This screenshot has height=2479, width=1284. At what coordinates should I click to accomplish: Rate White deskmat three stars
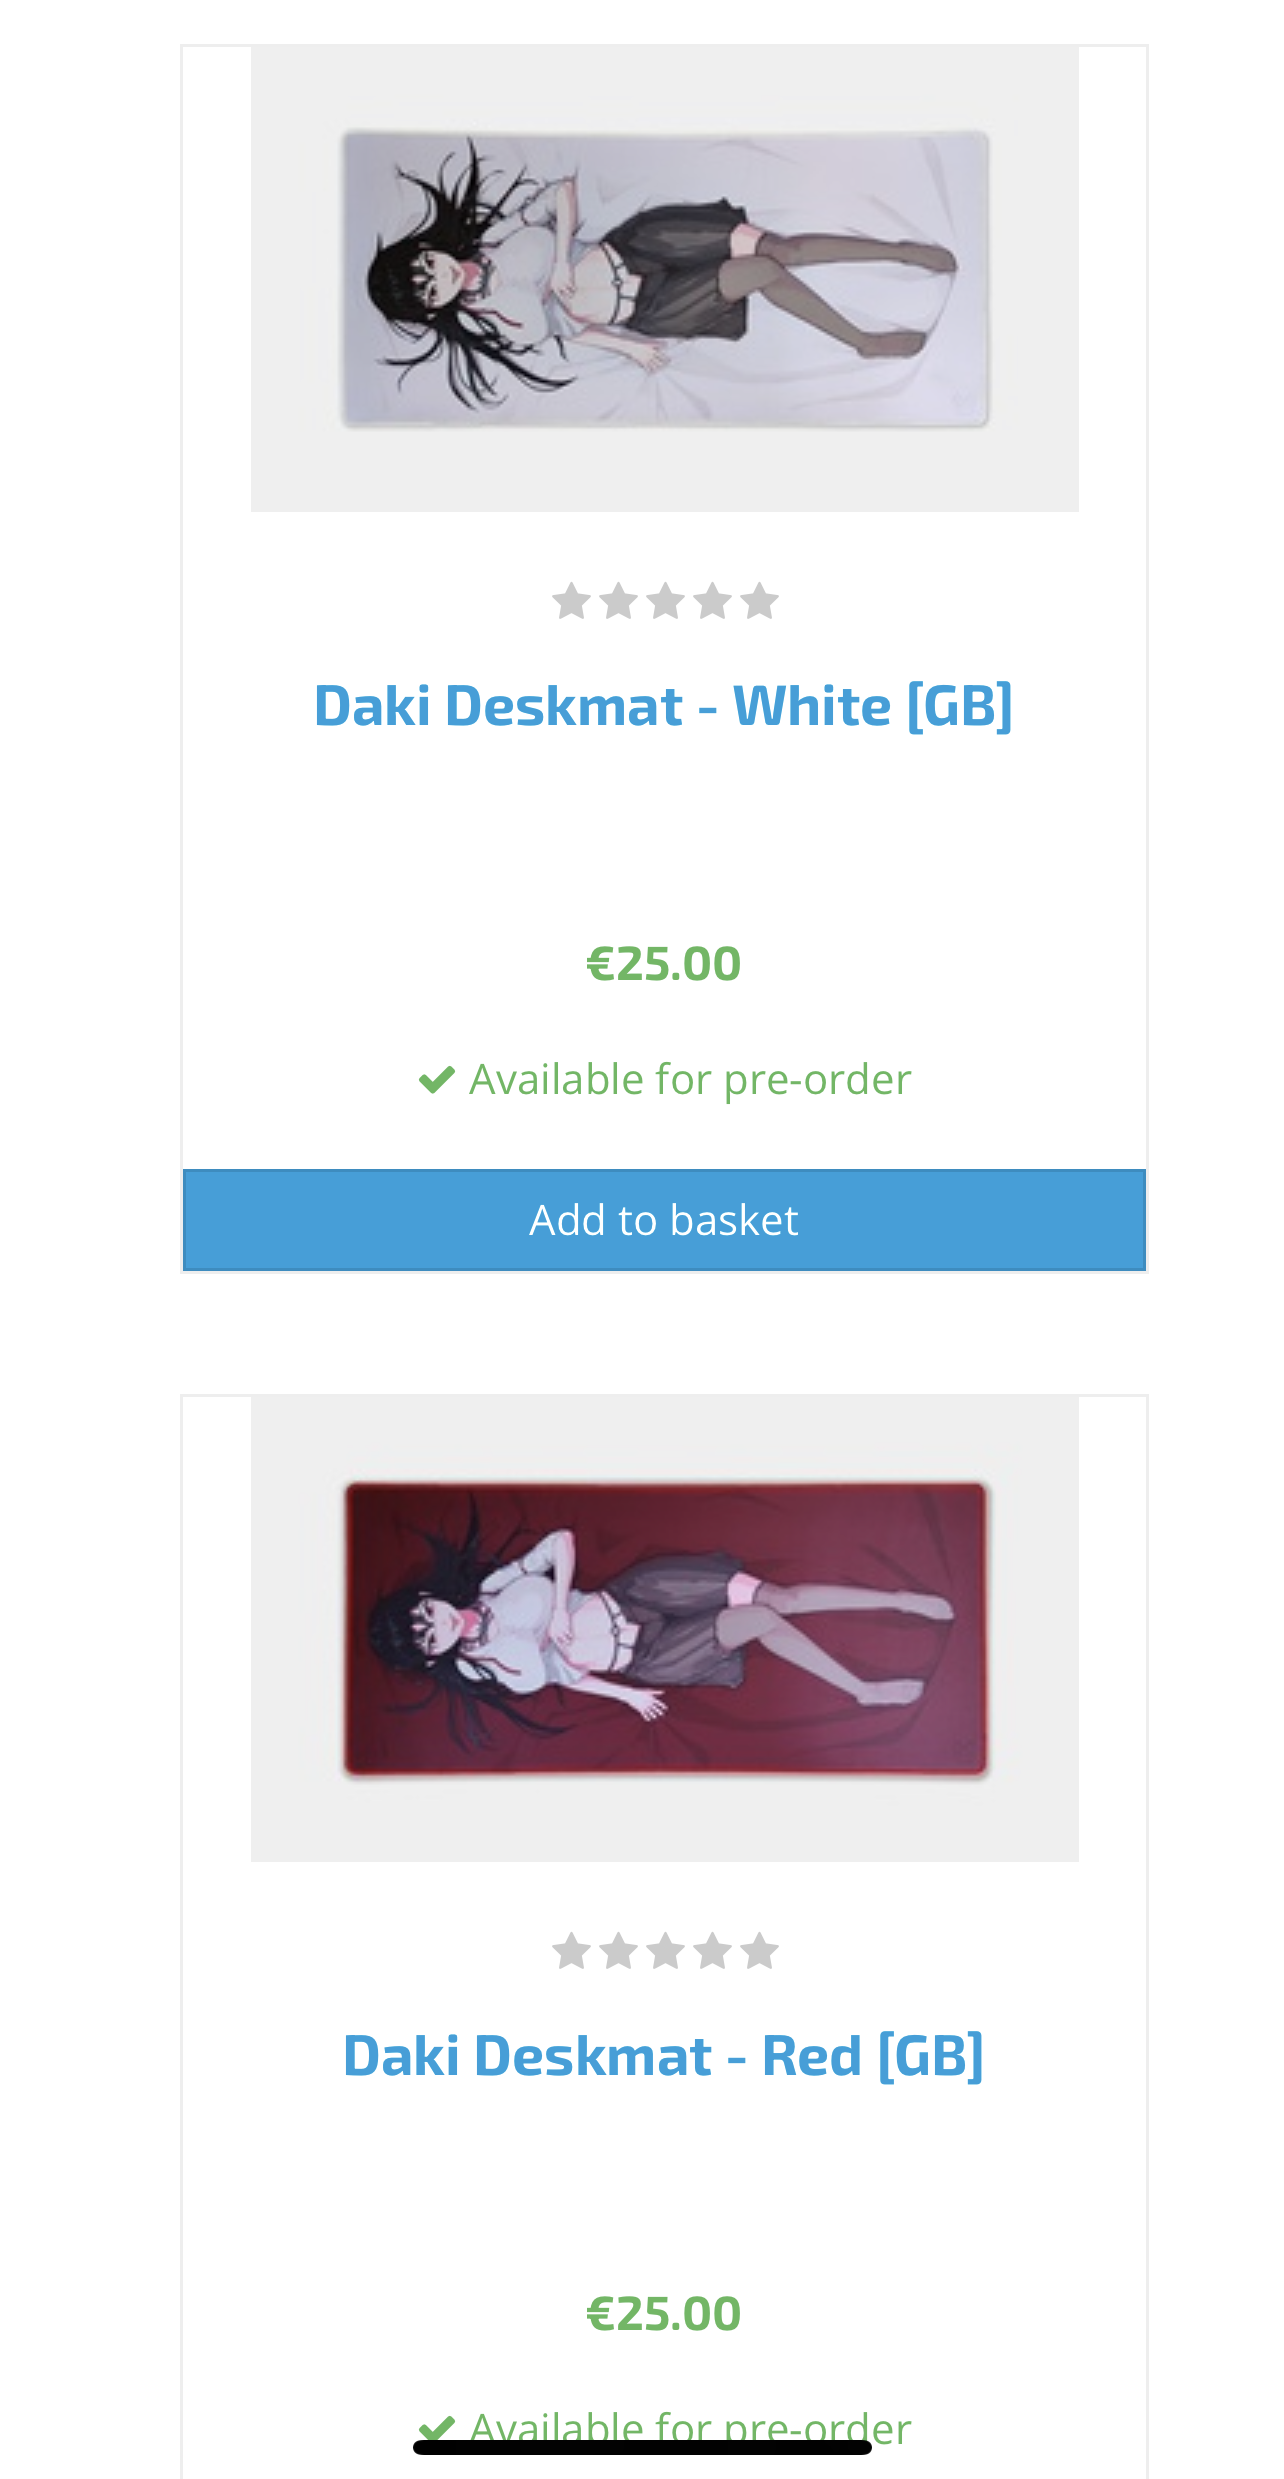(x=665, y=601)
